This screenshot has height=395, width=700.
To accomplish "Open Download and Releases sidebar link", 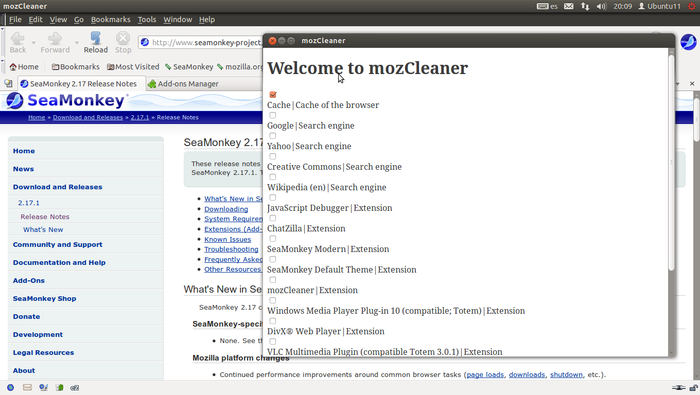I will [58, 187].
